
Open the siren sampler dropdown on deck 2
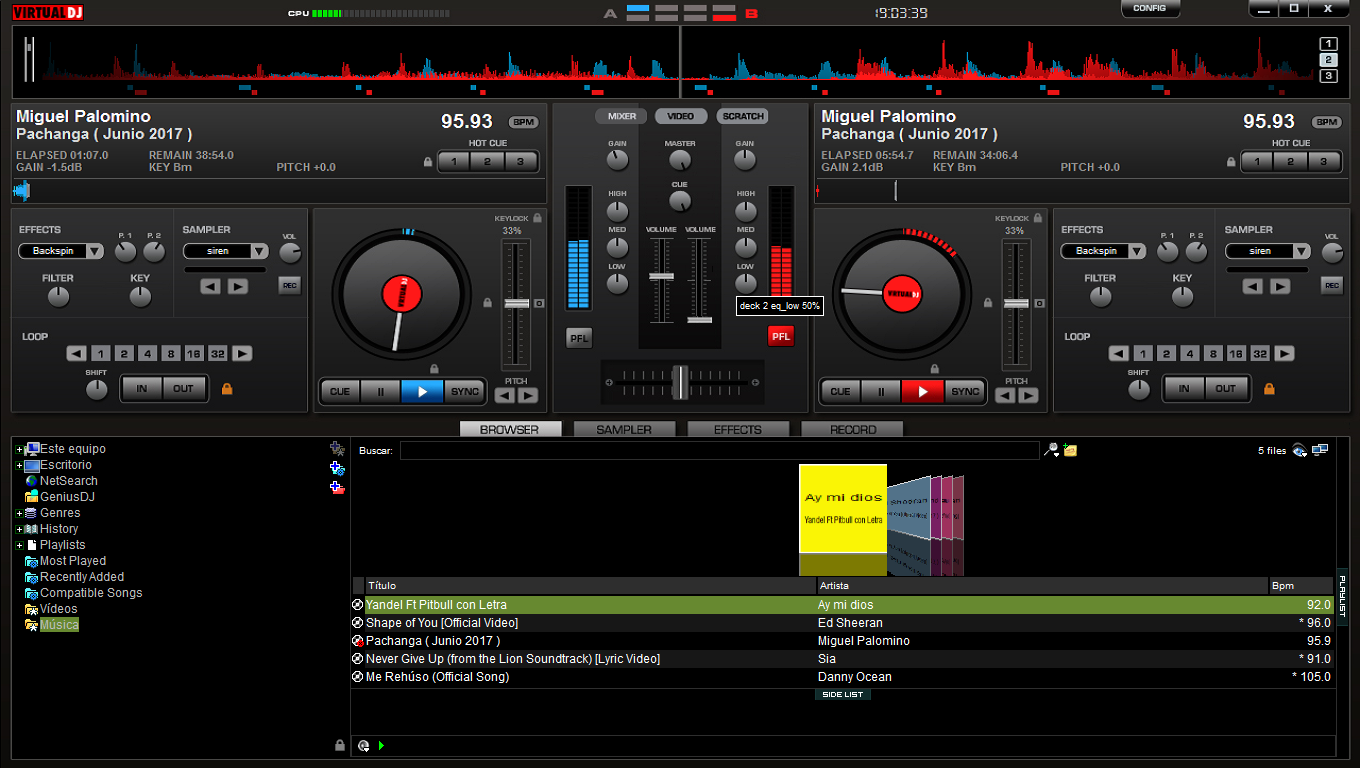[1301, 251]
